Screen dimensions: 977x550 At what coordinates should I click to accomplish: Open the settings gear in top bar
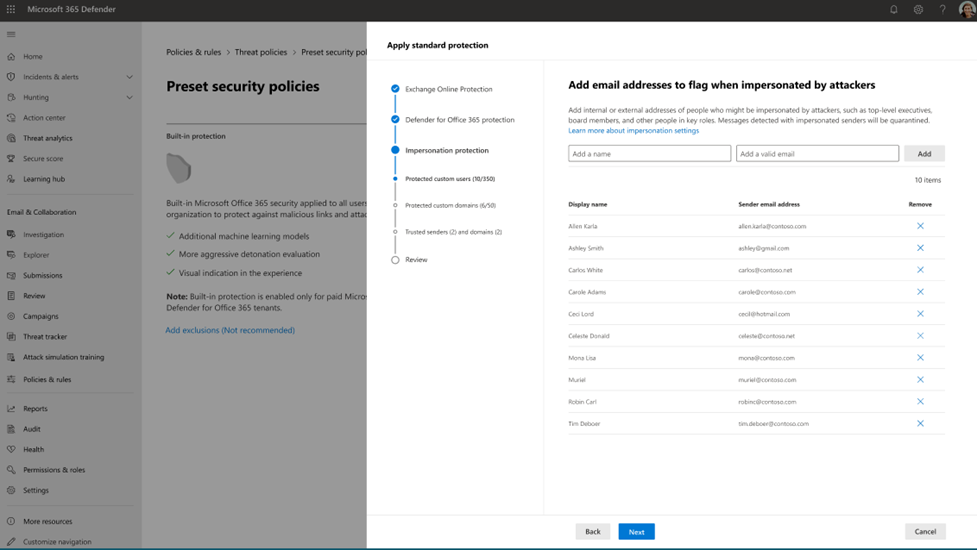(918, 9)
